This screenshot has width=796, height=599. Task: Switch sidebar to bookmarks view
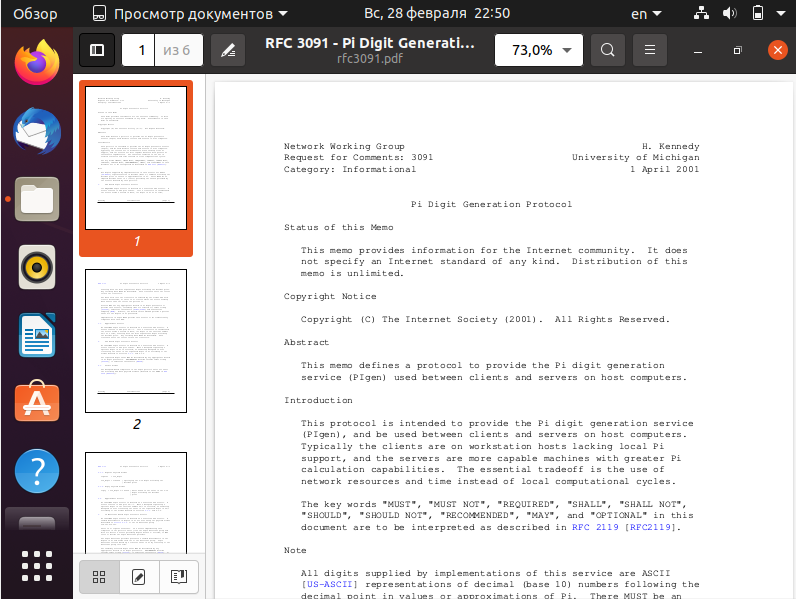pyautogui.click(x=179, y=577)
